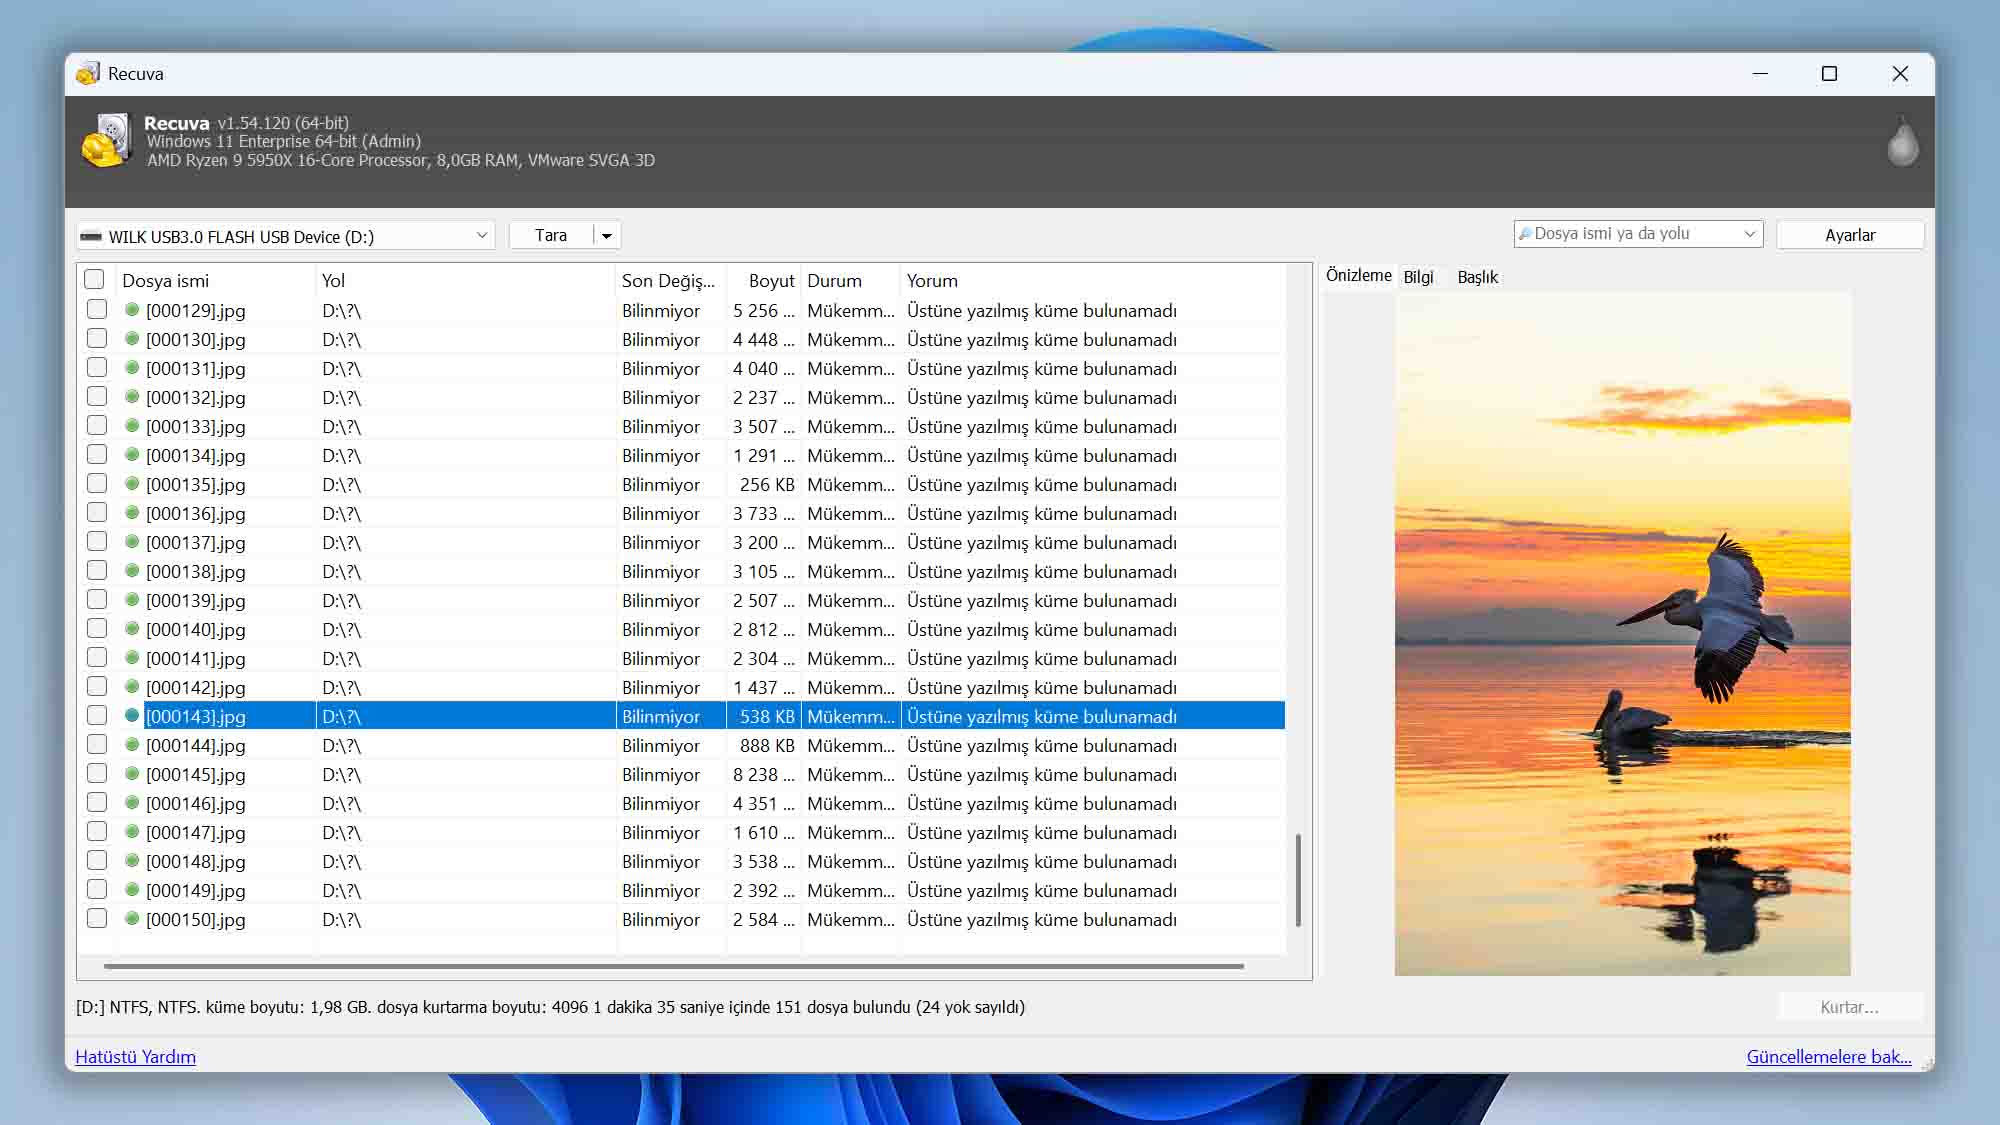This screenshot has height=1125, width=2000.
Task: Toggle the select-all checkbox in header
Action: (94, 280)
